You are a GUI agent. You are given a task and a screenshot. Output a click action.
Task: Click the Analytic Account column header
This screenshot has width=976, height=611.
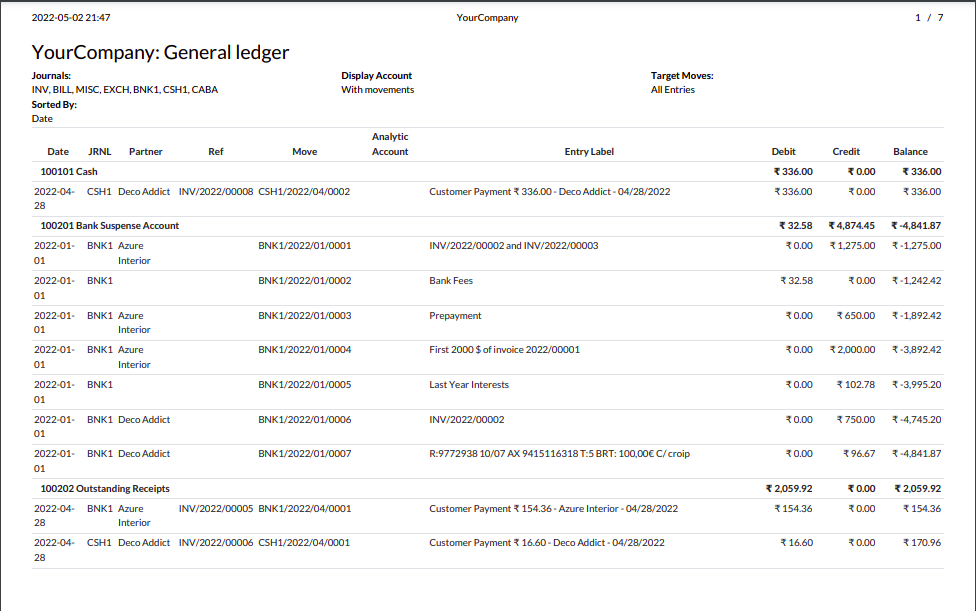[390, 144]
